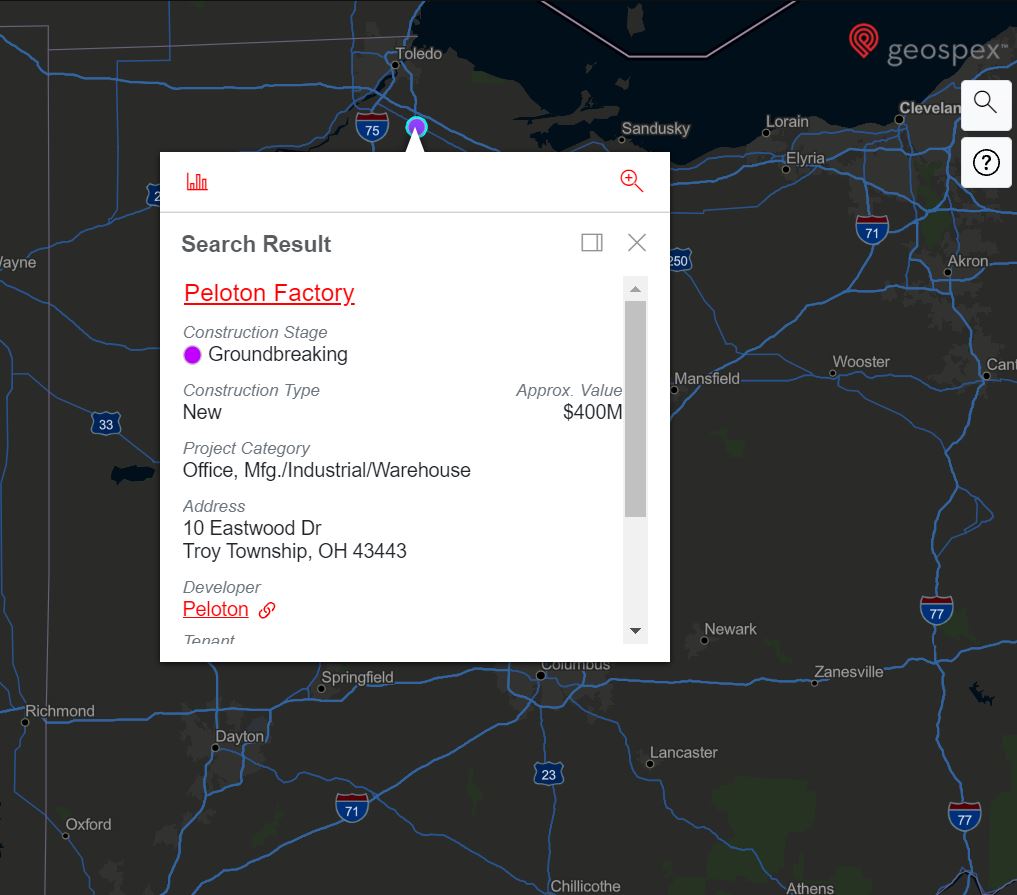Click the Chillicothe city label on map
The height and width of the screenshot is (895, 1017).
[x=585, y=886]
